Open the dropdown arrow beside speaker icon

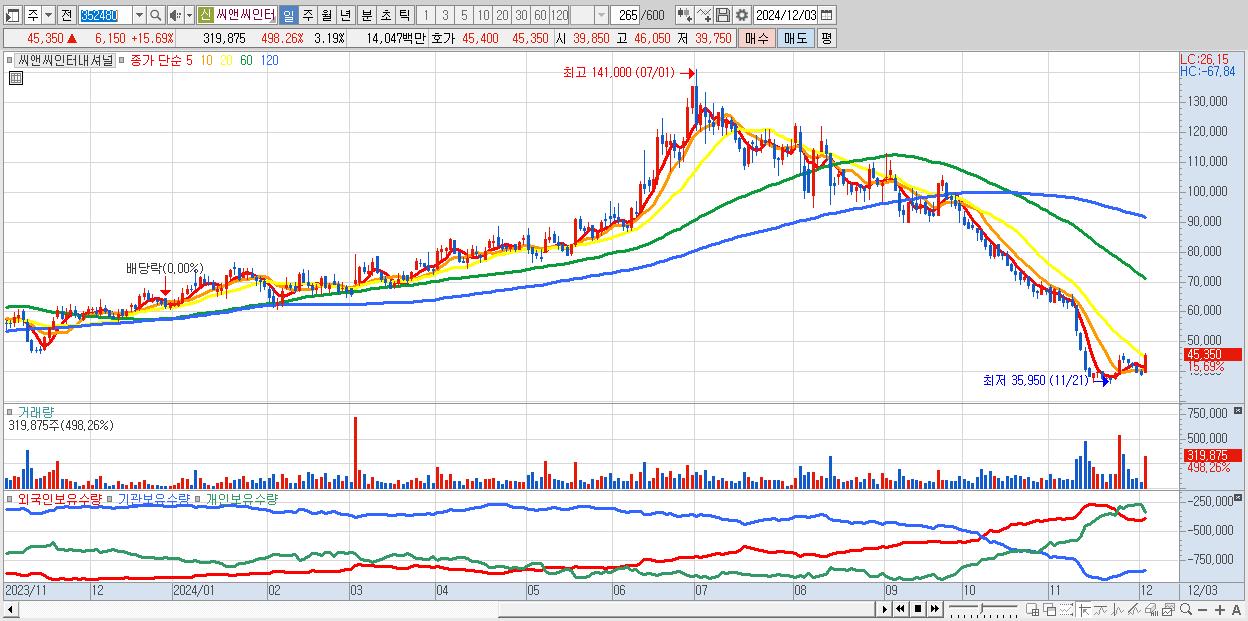pyautogui.click(x=189, y=16)
